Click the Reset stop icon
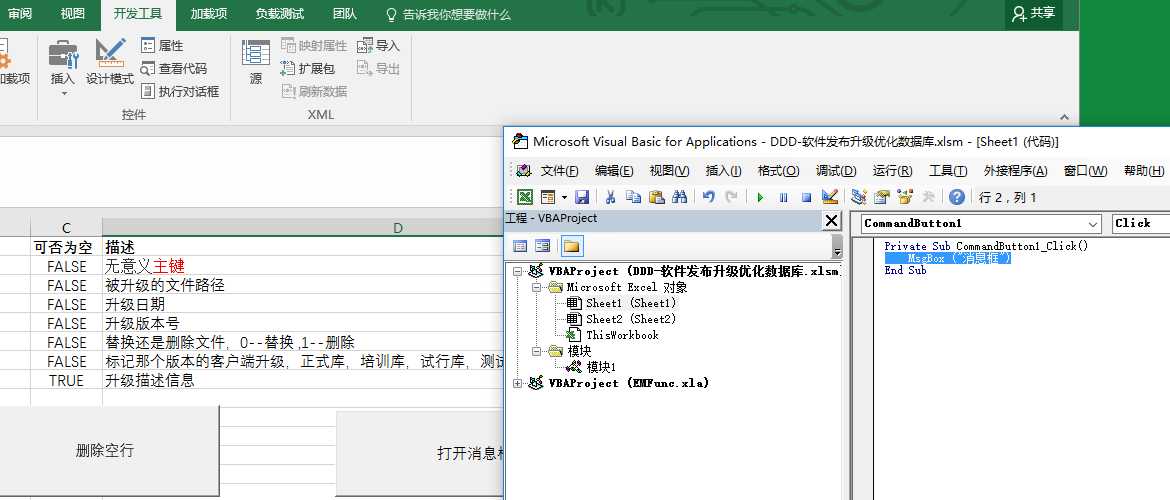The width and height of the screenshot is (1170, 500). tap(806, 197)
